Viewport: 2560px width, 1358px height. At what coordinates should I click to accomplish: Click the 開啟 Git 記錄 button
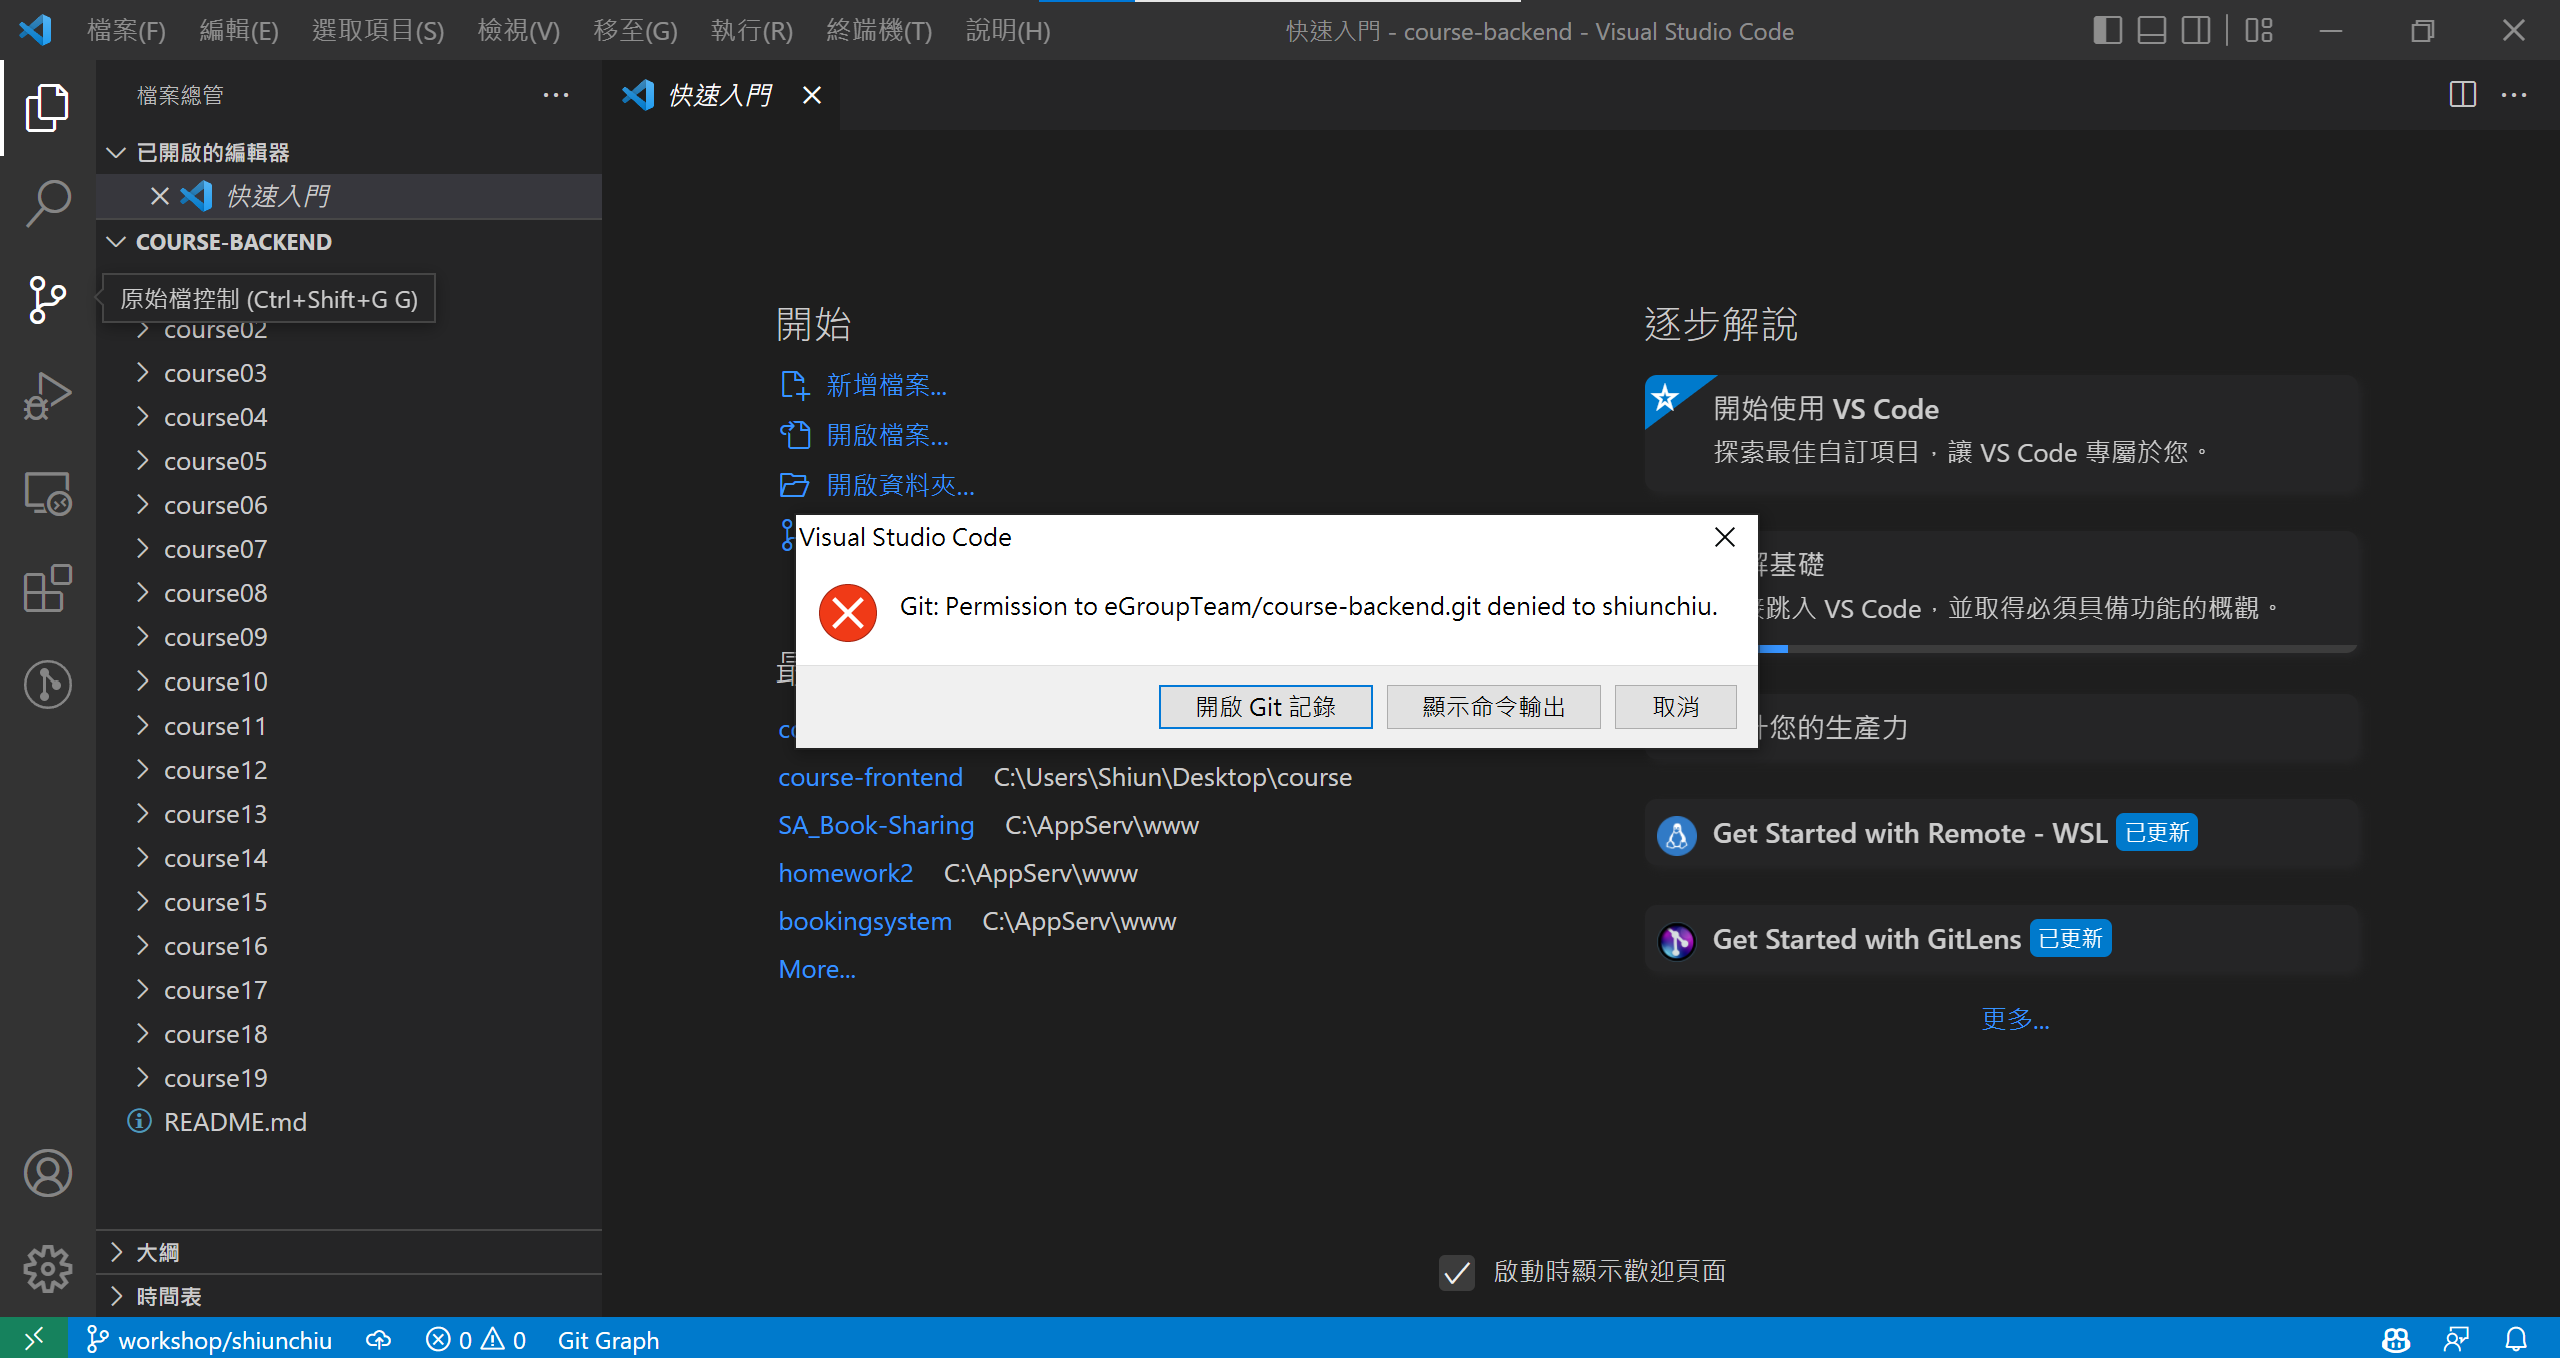(x=1265, y=706)
